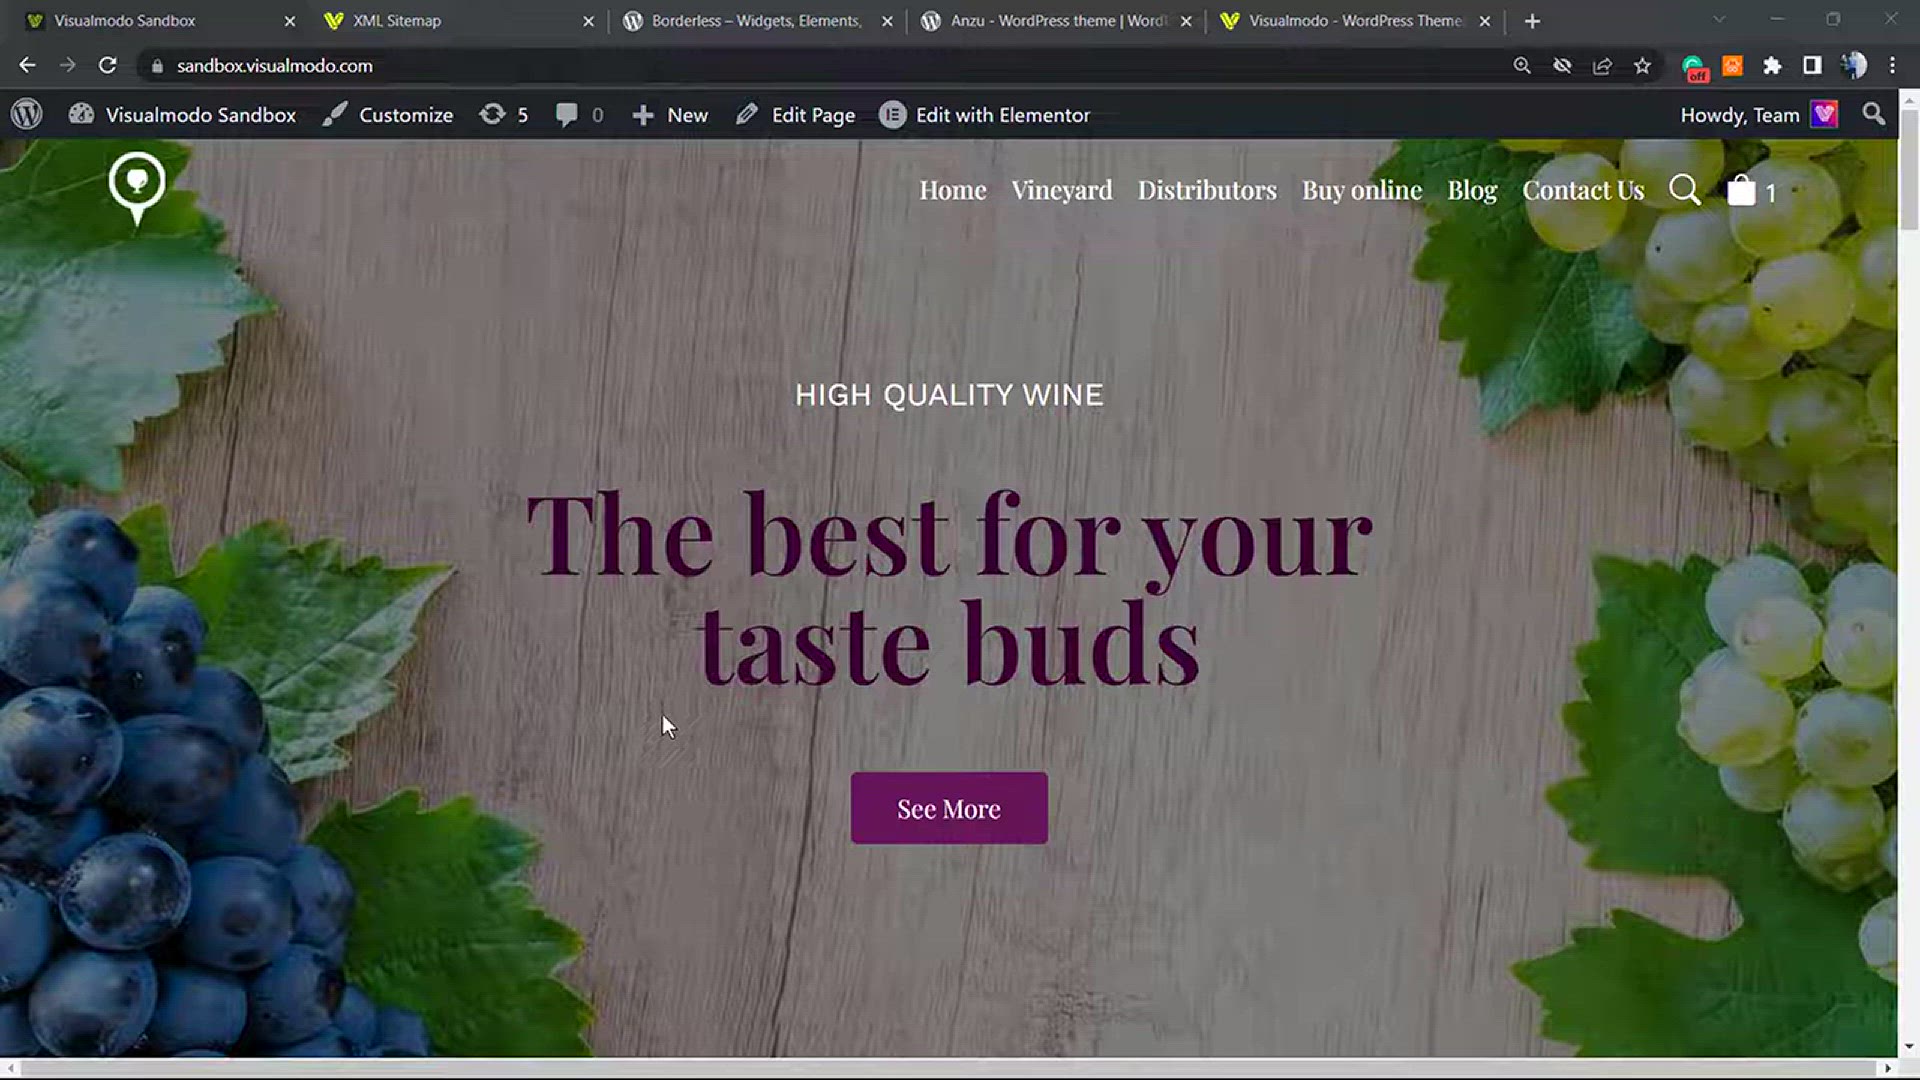Reload the page
The height and width of the screenshot is (1080, 1920).
point(107,65)
